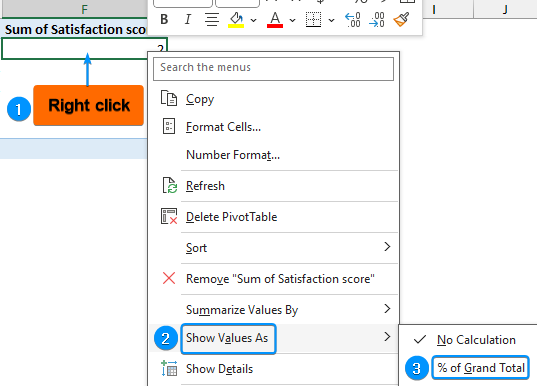This screenshot has width=537, height=386.
Task: Select the format painter brush icon
Action: point(401,20)
